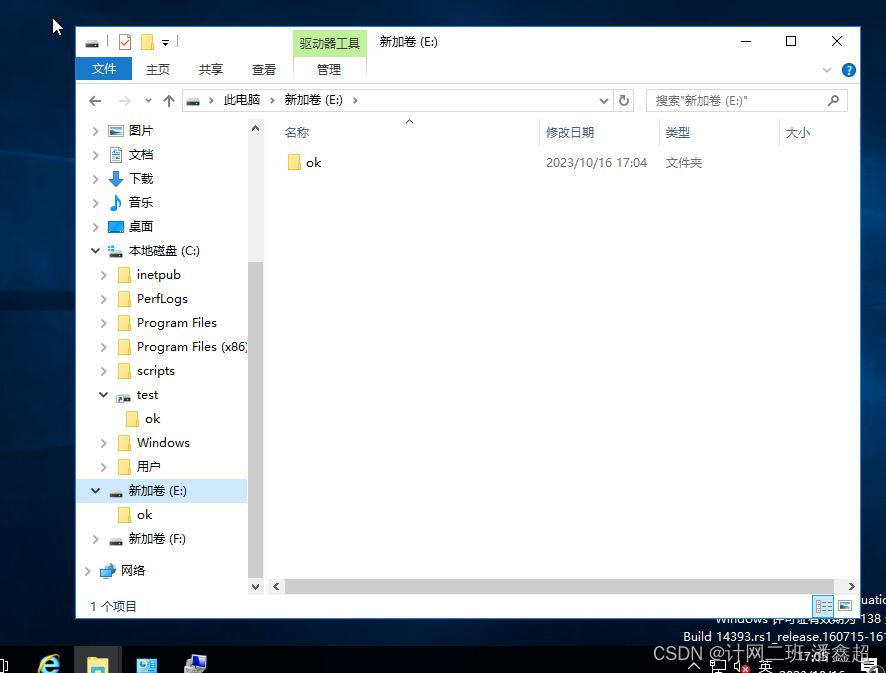Viewport: 886px width, 673px height.
Task: Select 新加卷 (F:) in the navigation pane
Action: click(x=158, y=538)
